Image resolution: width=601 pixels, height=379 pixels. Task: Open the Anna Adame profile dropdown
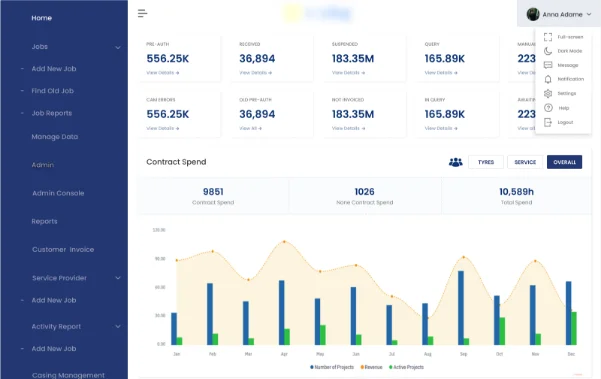[559, 14]
